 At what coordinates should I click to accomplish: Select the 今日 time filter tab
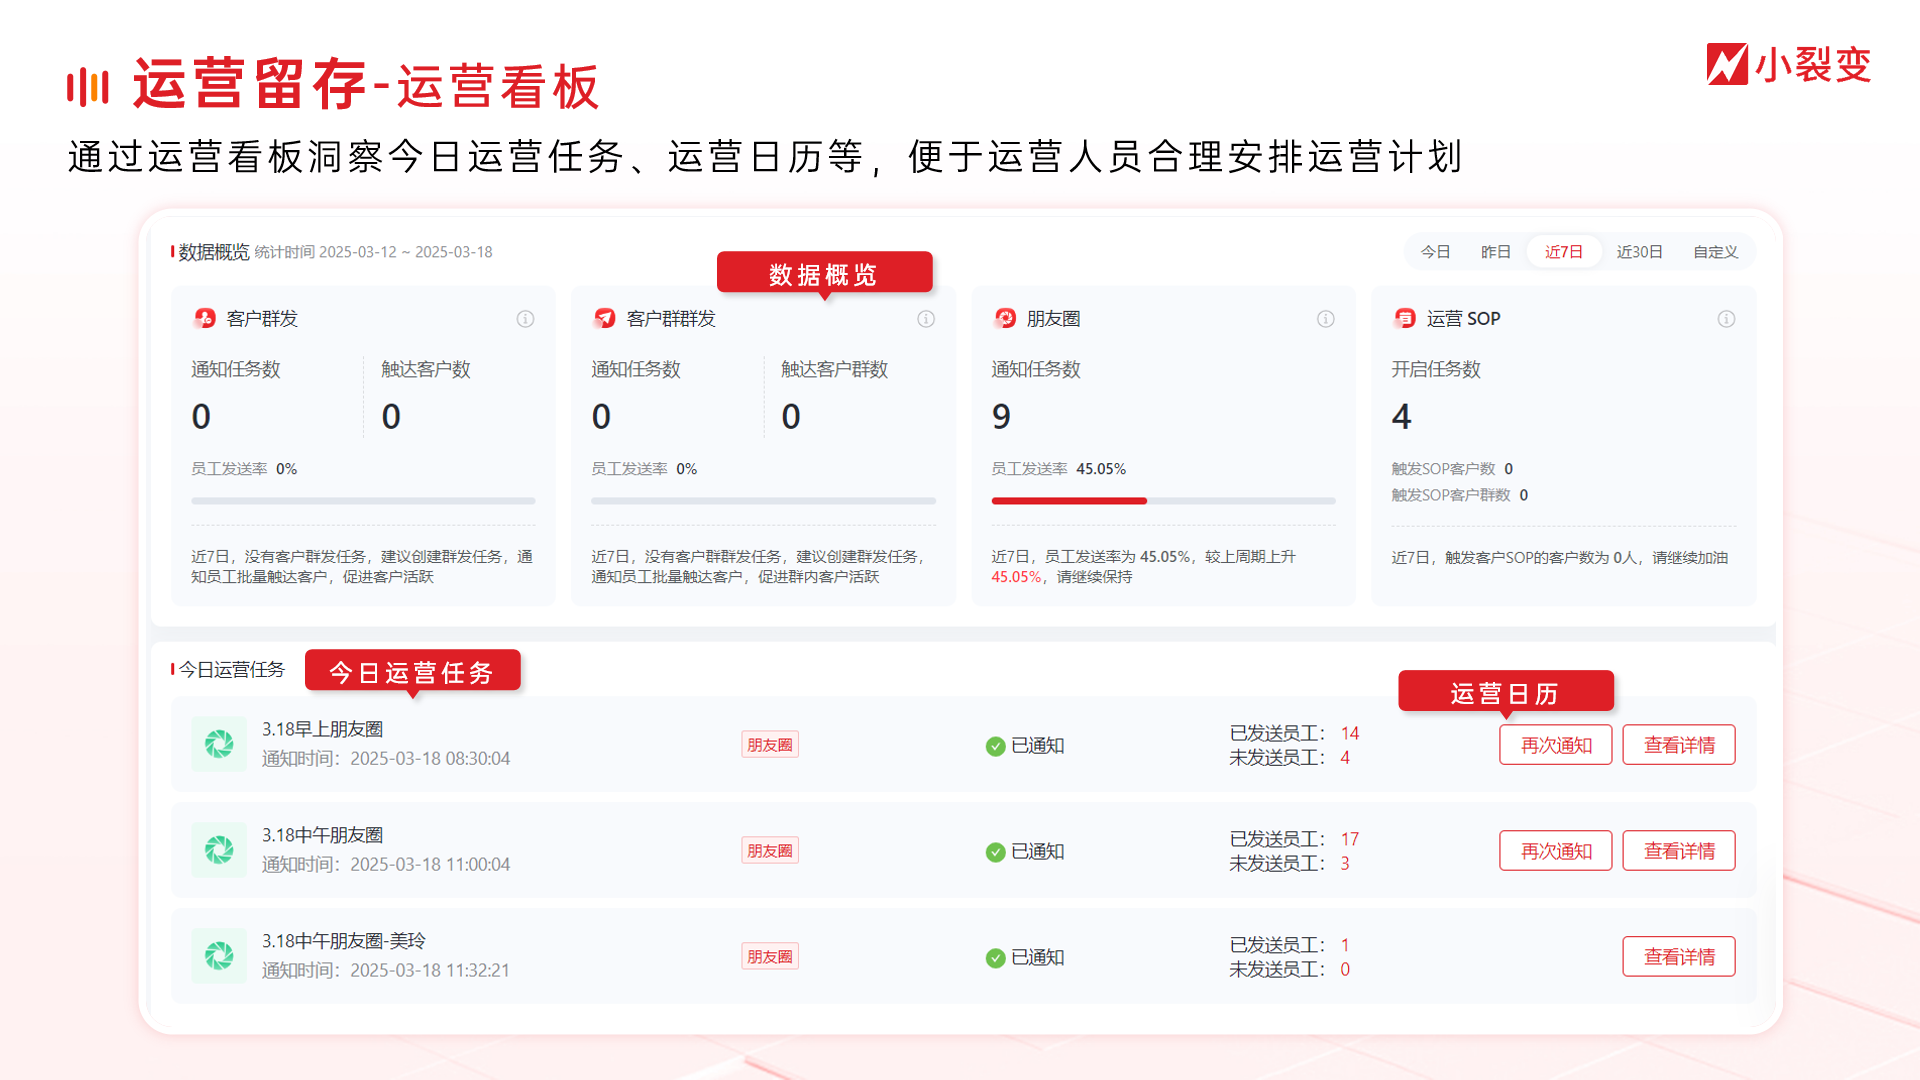tap(1435, 252)
